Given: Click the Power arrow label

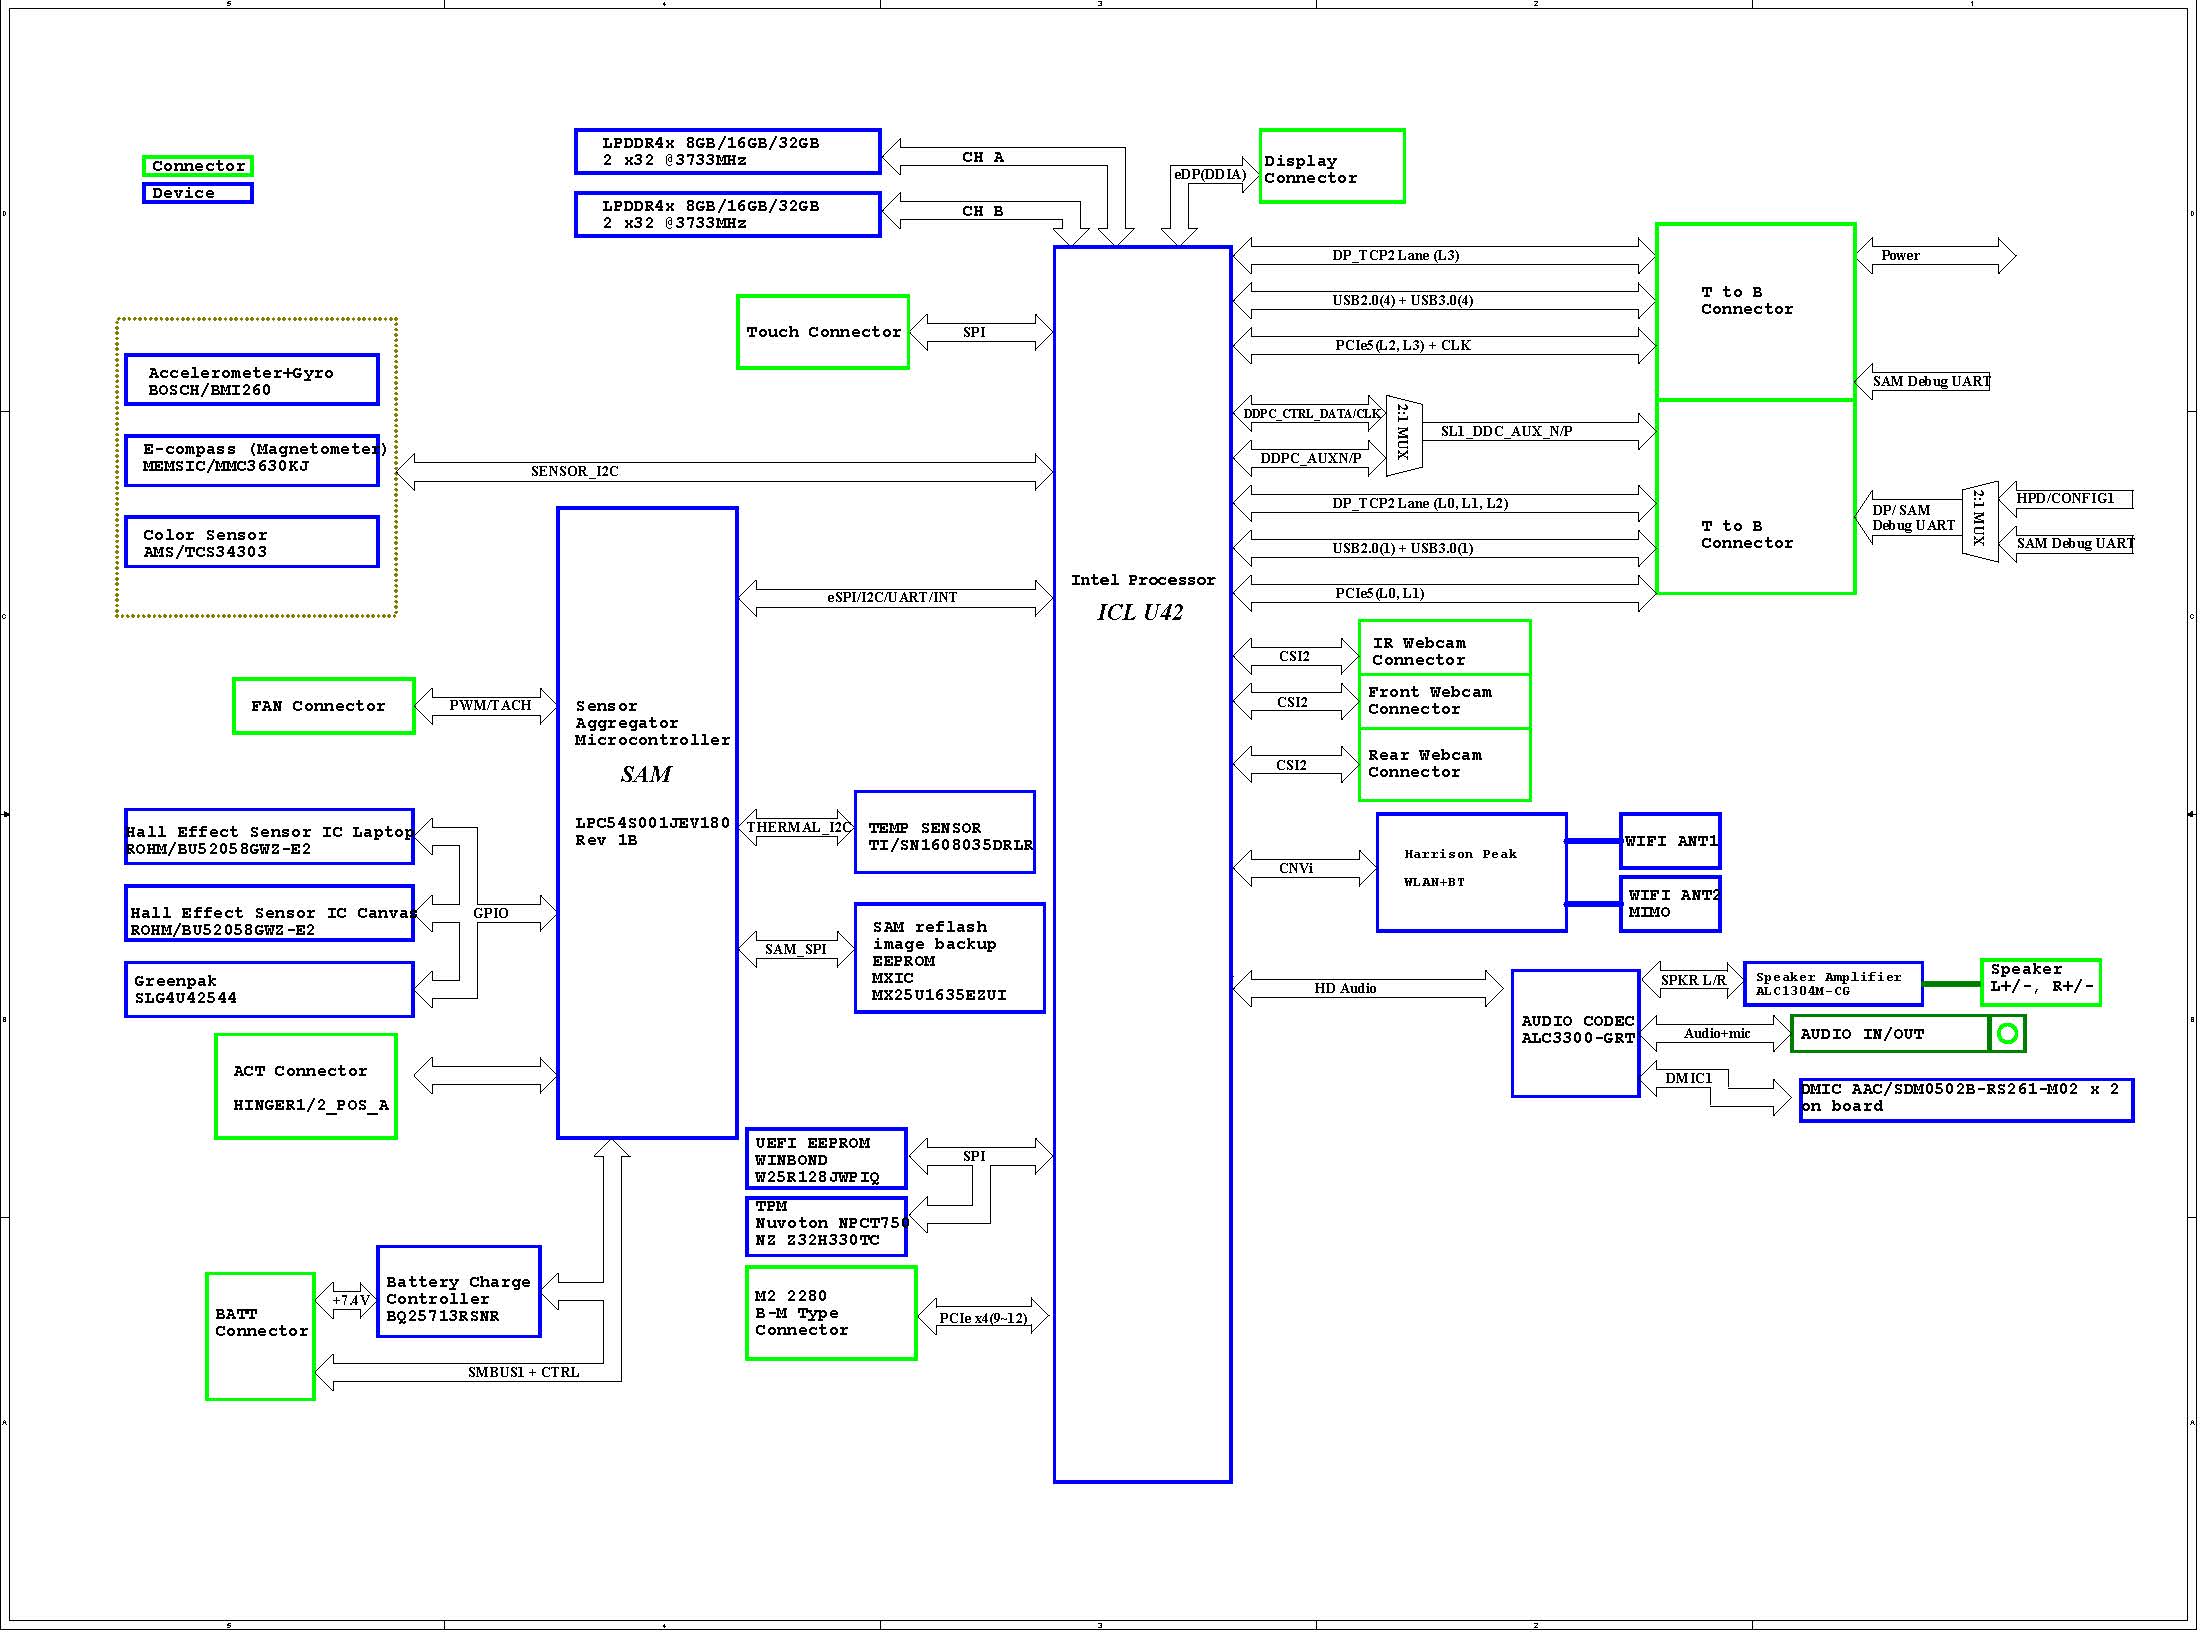Looking at the screenshot, I should click(1900, 255).
